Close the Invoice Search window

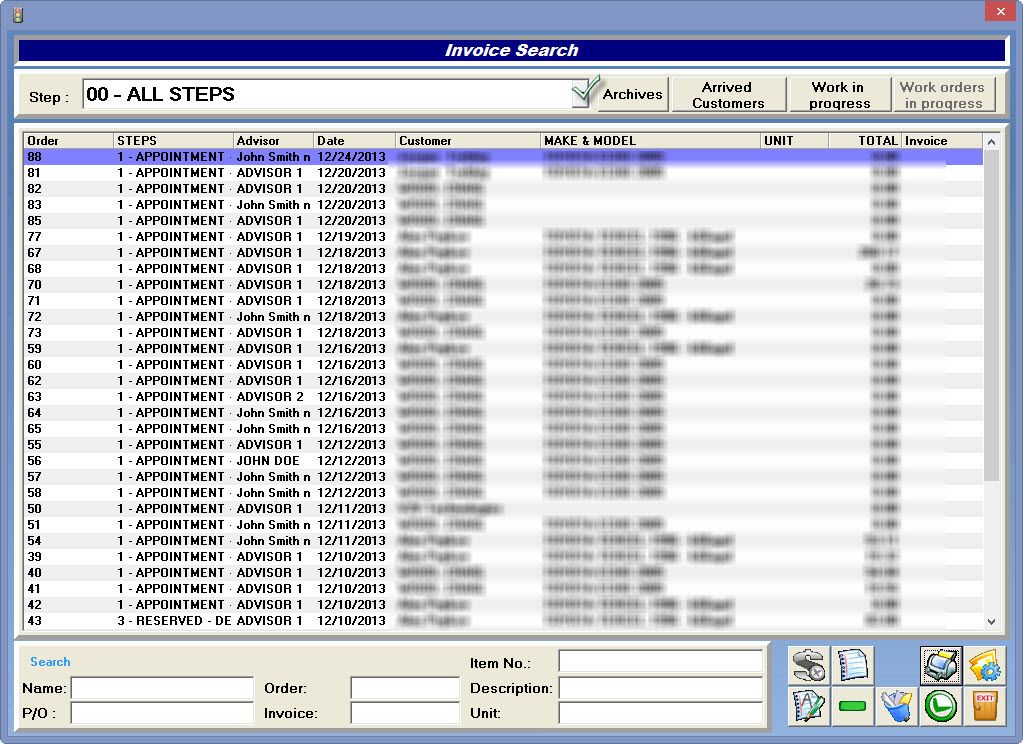click(x=1001, y=12)
